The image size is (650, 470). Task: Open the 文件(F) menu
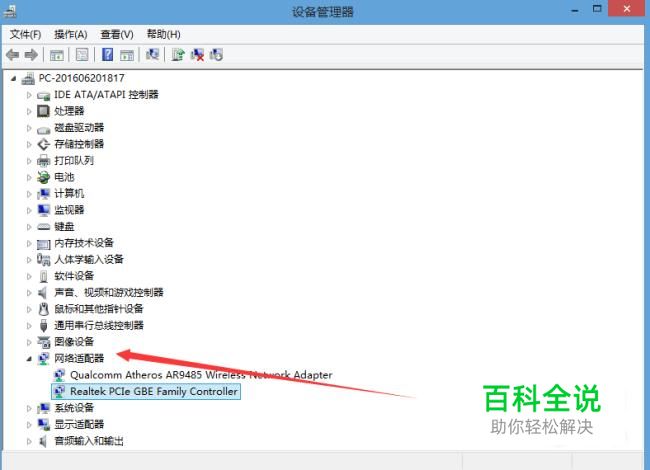click(25, 34)
